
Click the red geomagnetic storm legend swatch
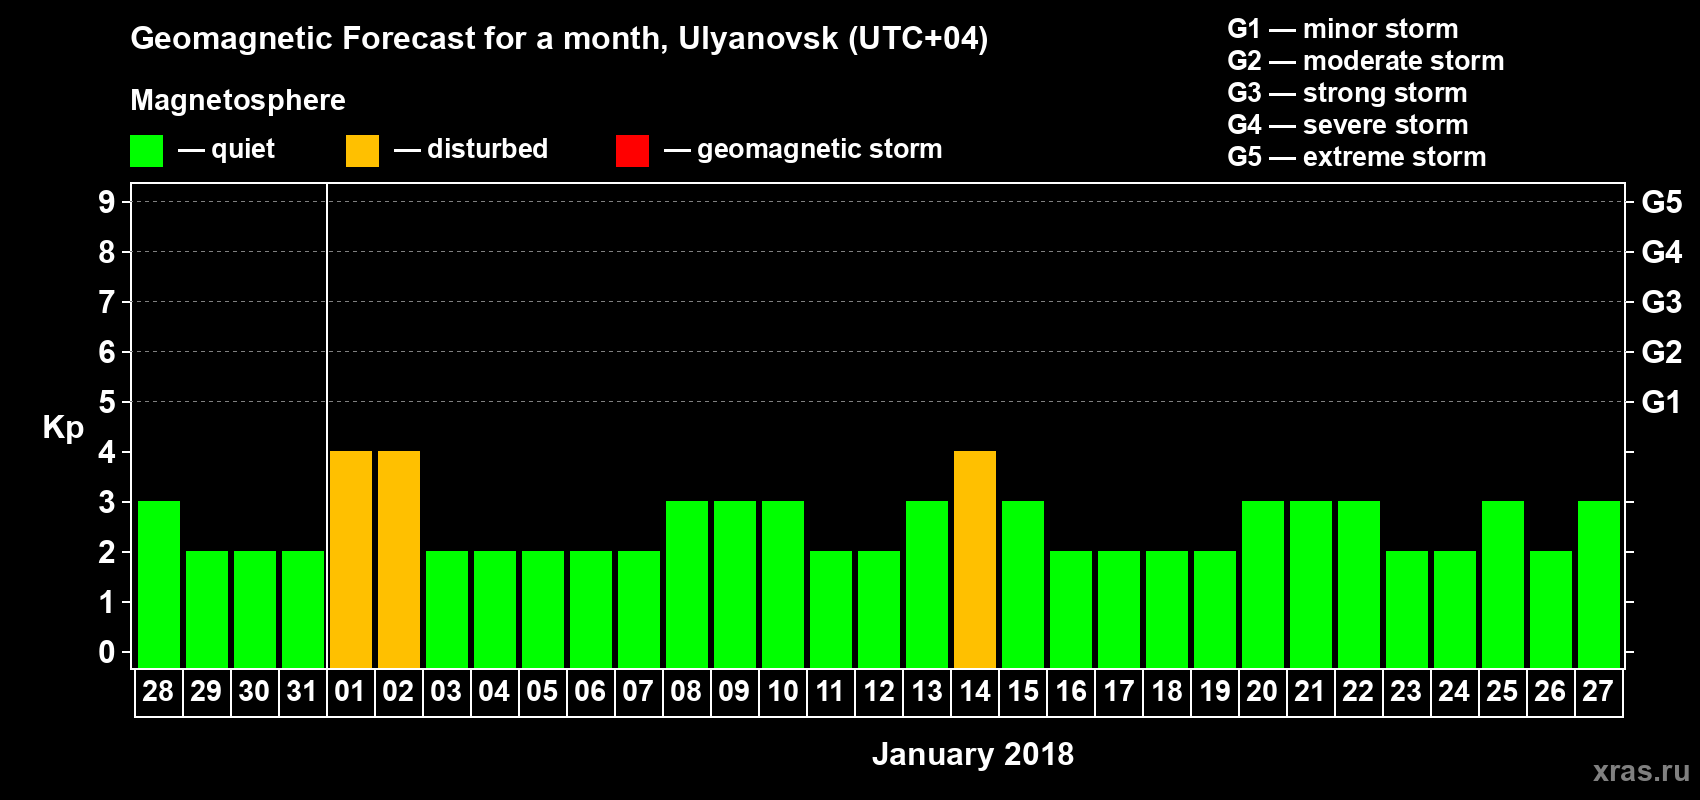pyautogui.click(x=632, y=151)
